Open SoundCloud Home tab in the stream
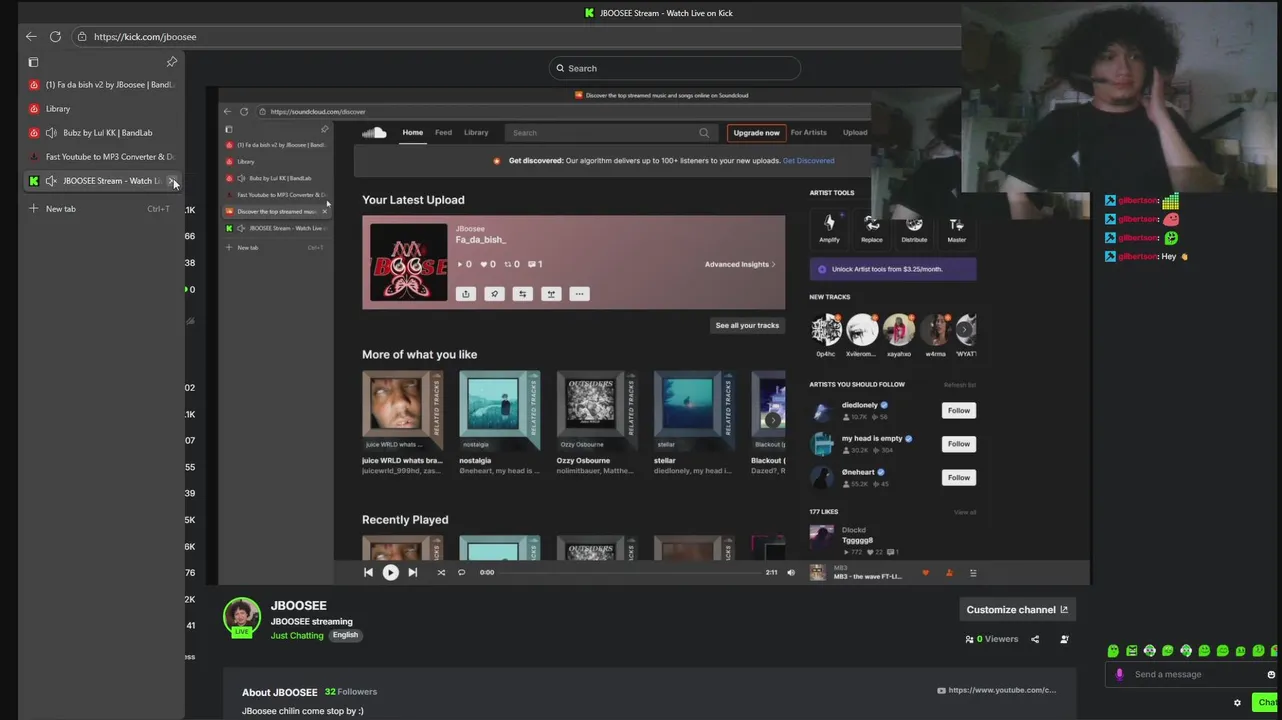 pos(413,133)
